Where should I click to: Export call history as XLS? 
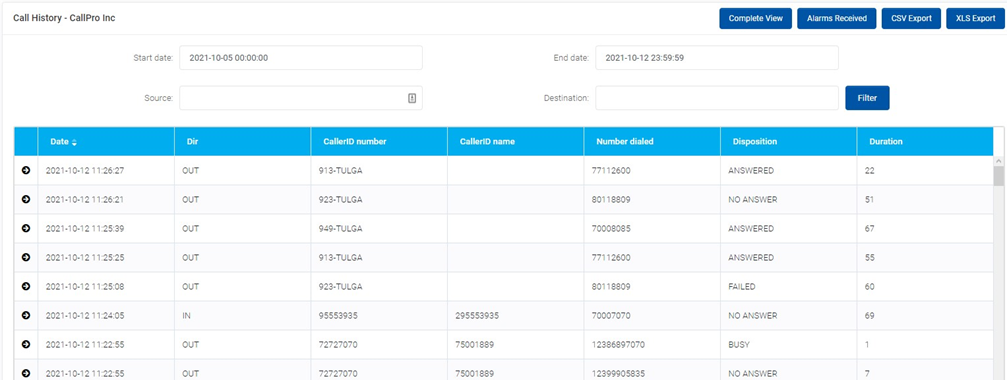pyautogui.click(x=975, y=19)
